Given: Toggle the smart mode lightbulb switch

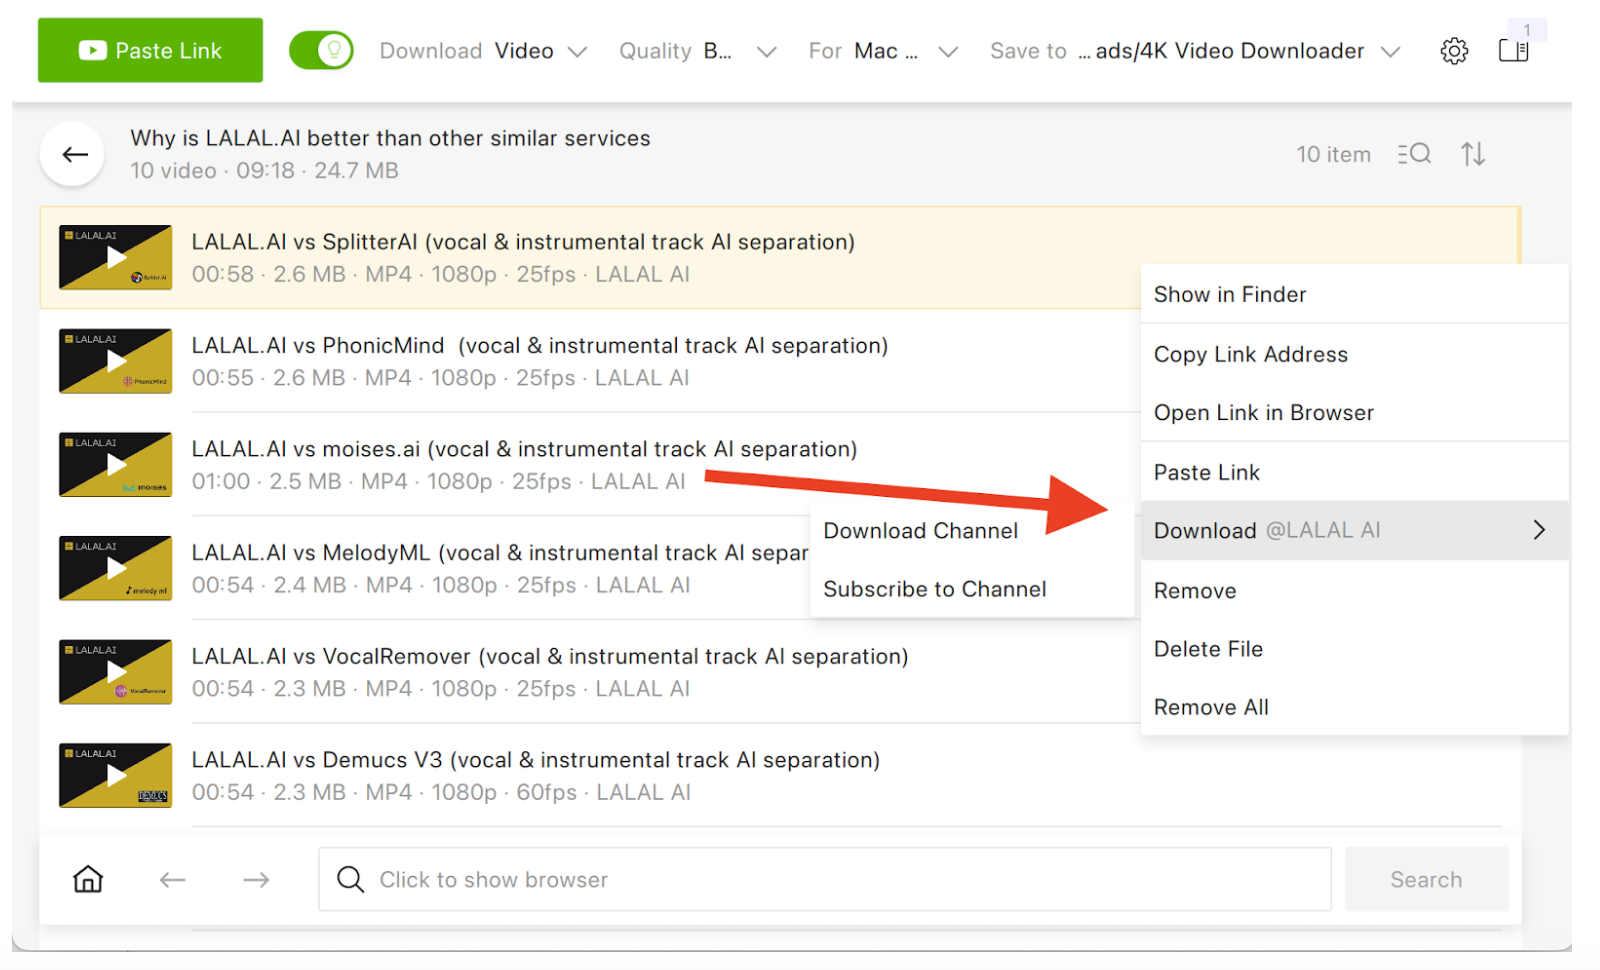Looking at the screenshot, I should pyautogui.click(x=321, y=50).
